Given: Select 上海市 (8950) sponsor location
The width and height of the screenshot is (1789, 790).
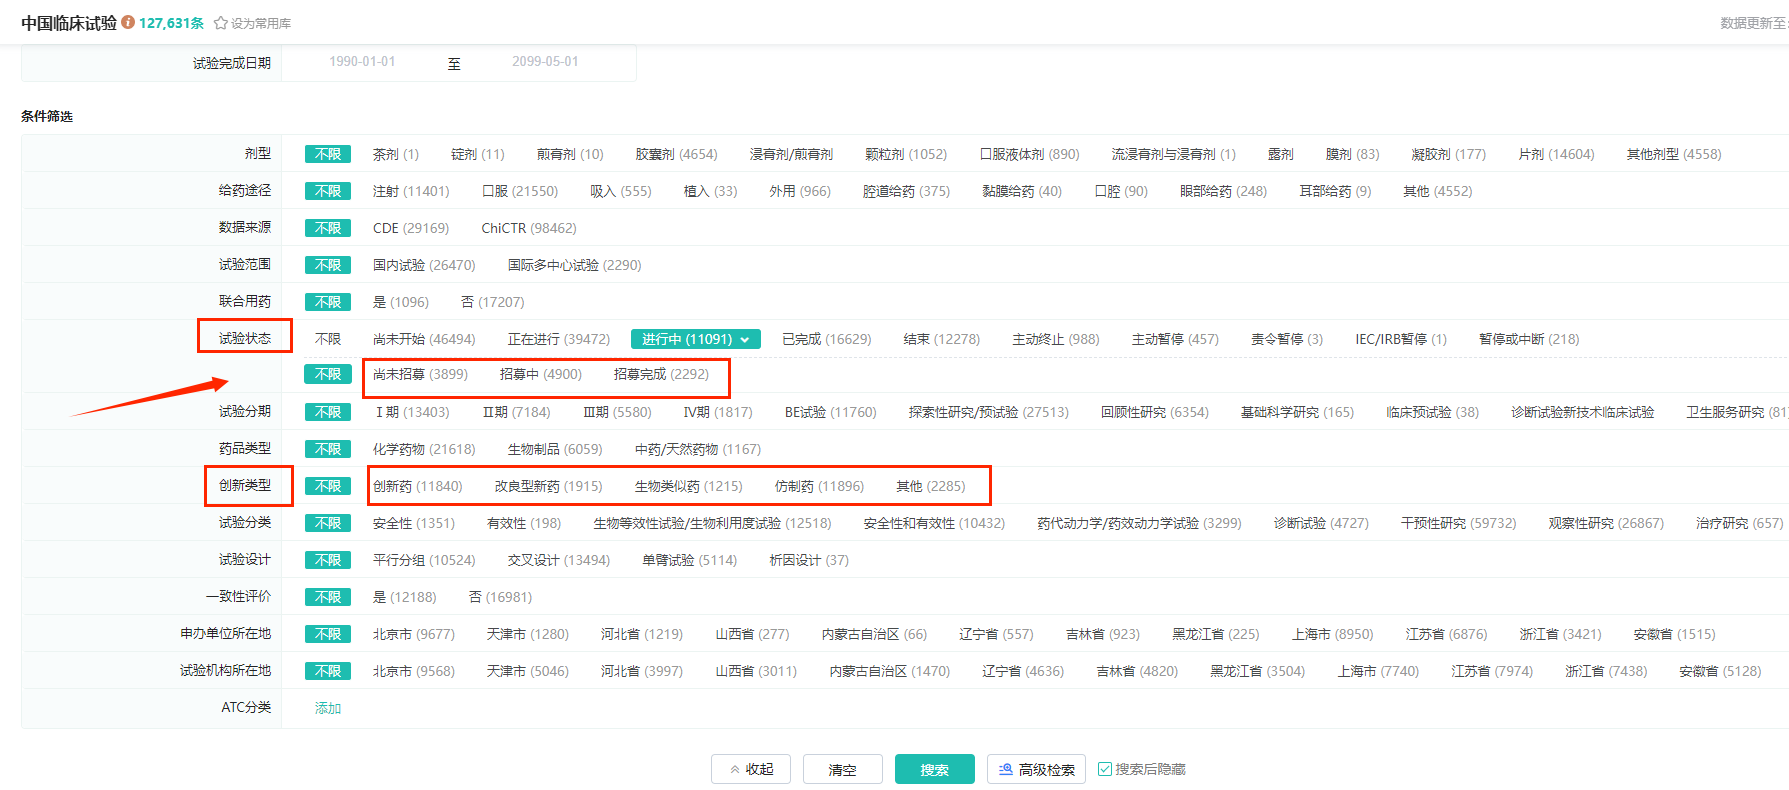Looking at the screenshot, I should pos(1332,634).
